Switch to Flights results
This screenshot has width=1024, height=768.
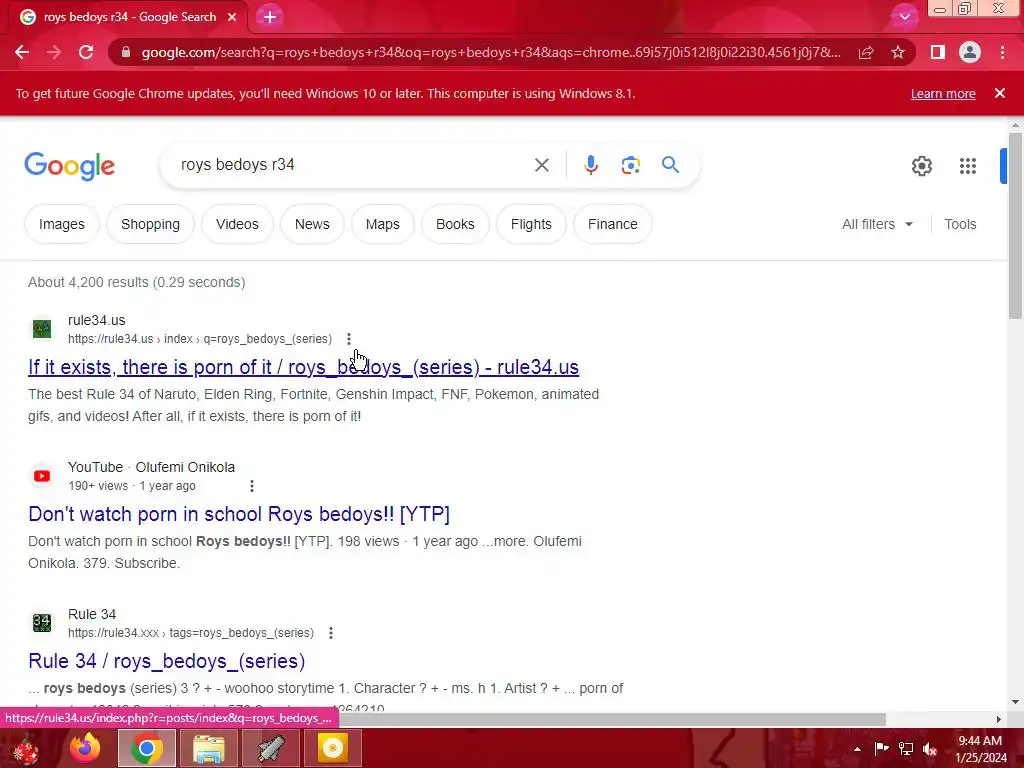(x=531, y=224)
